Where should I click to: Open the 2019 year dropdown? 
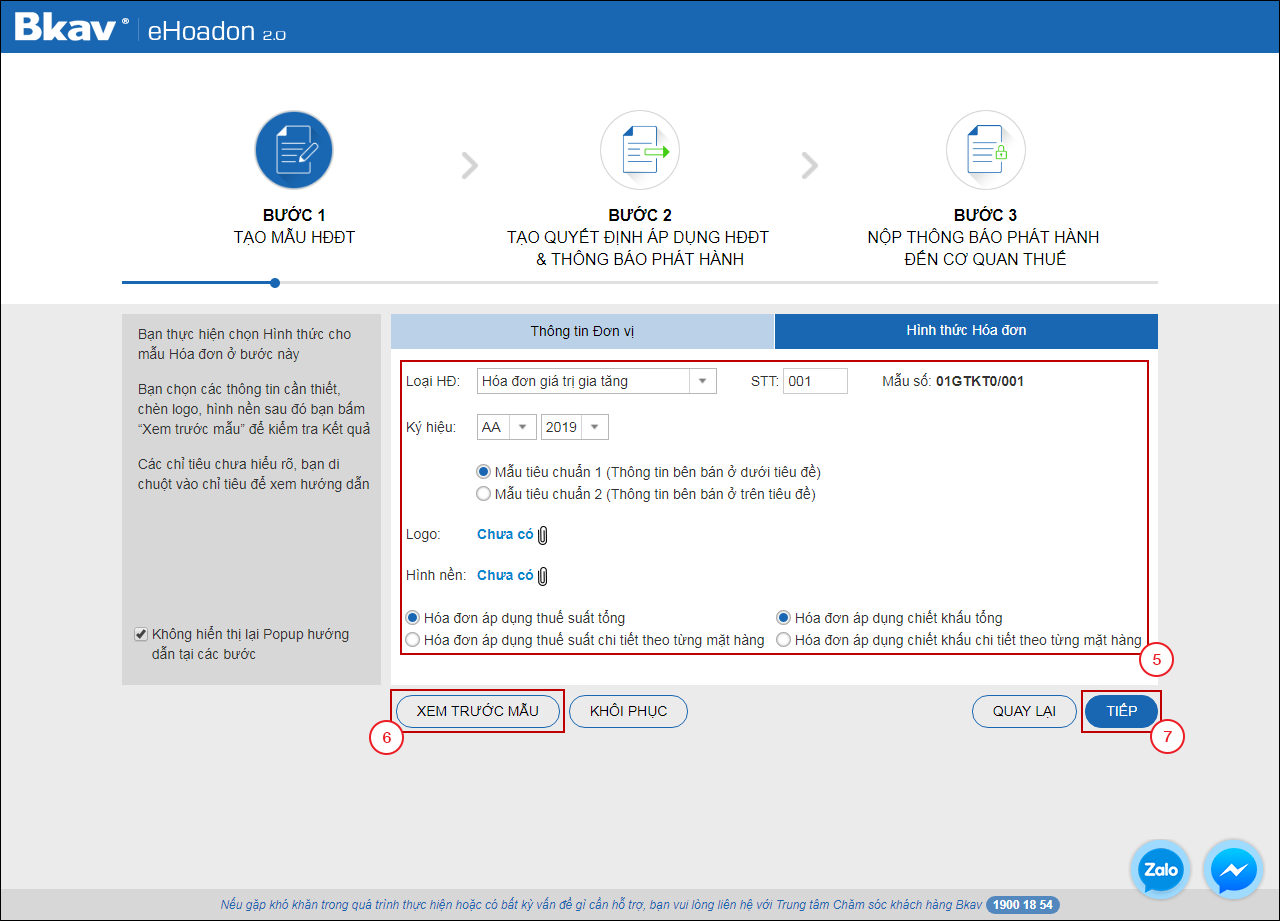(575, 427)
